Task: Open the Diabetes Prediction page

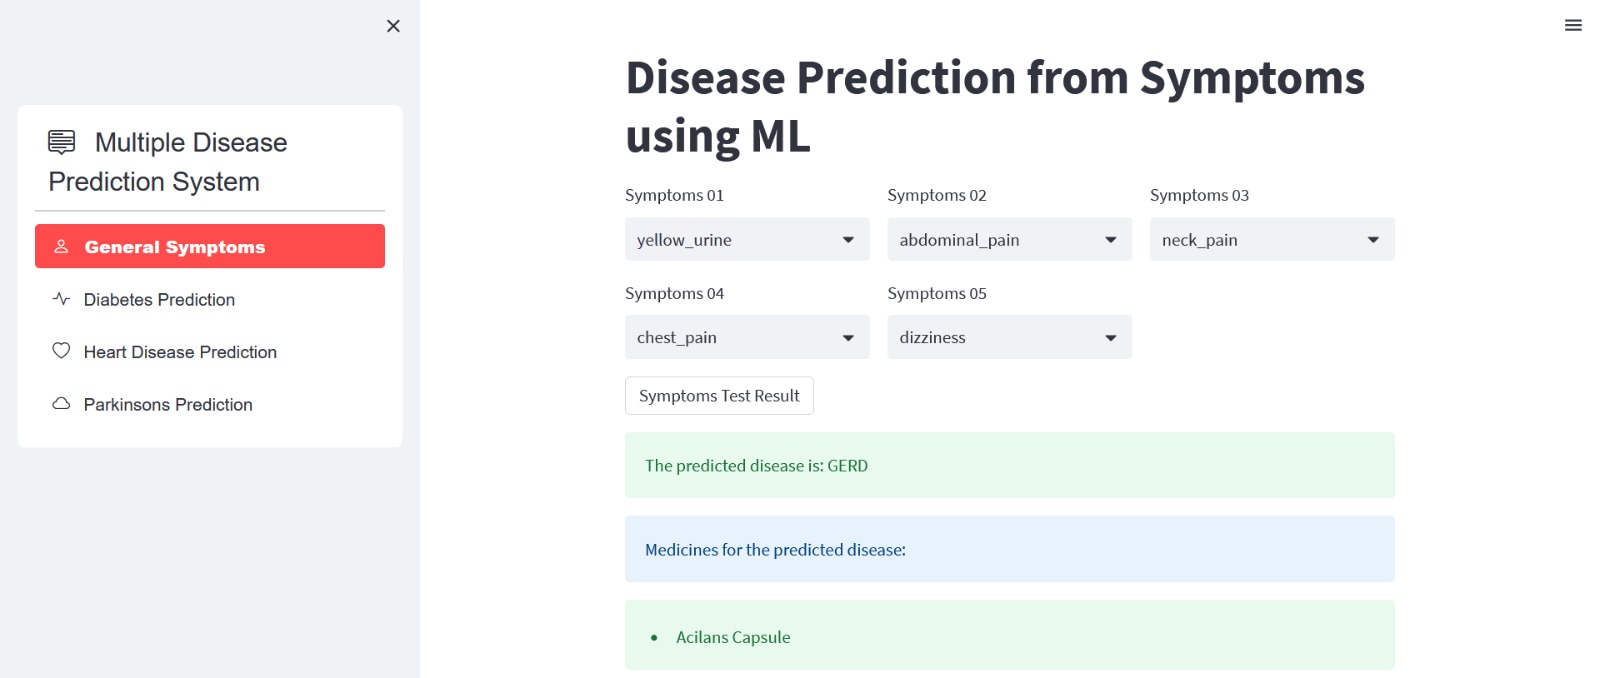Action: click(160, 300)
